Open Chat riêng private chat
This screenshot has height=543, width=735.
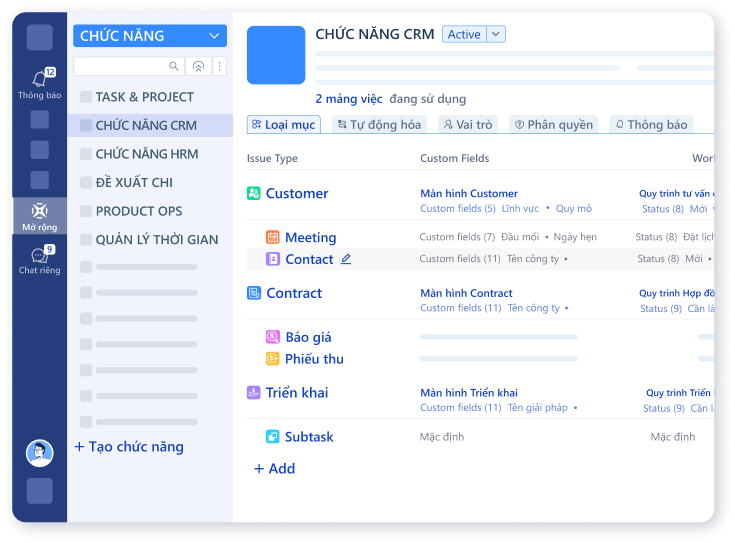tap(39, 256)
